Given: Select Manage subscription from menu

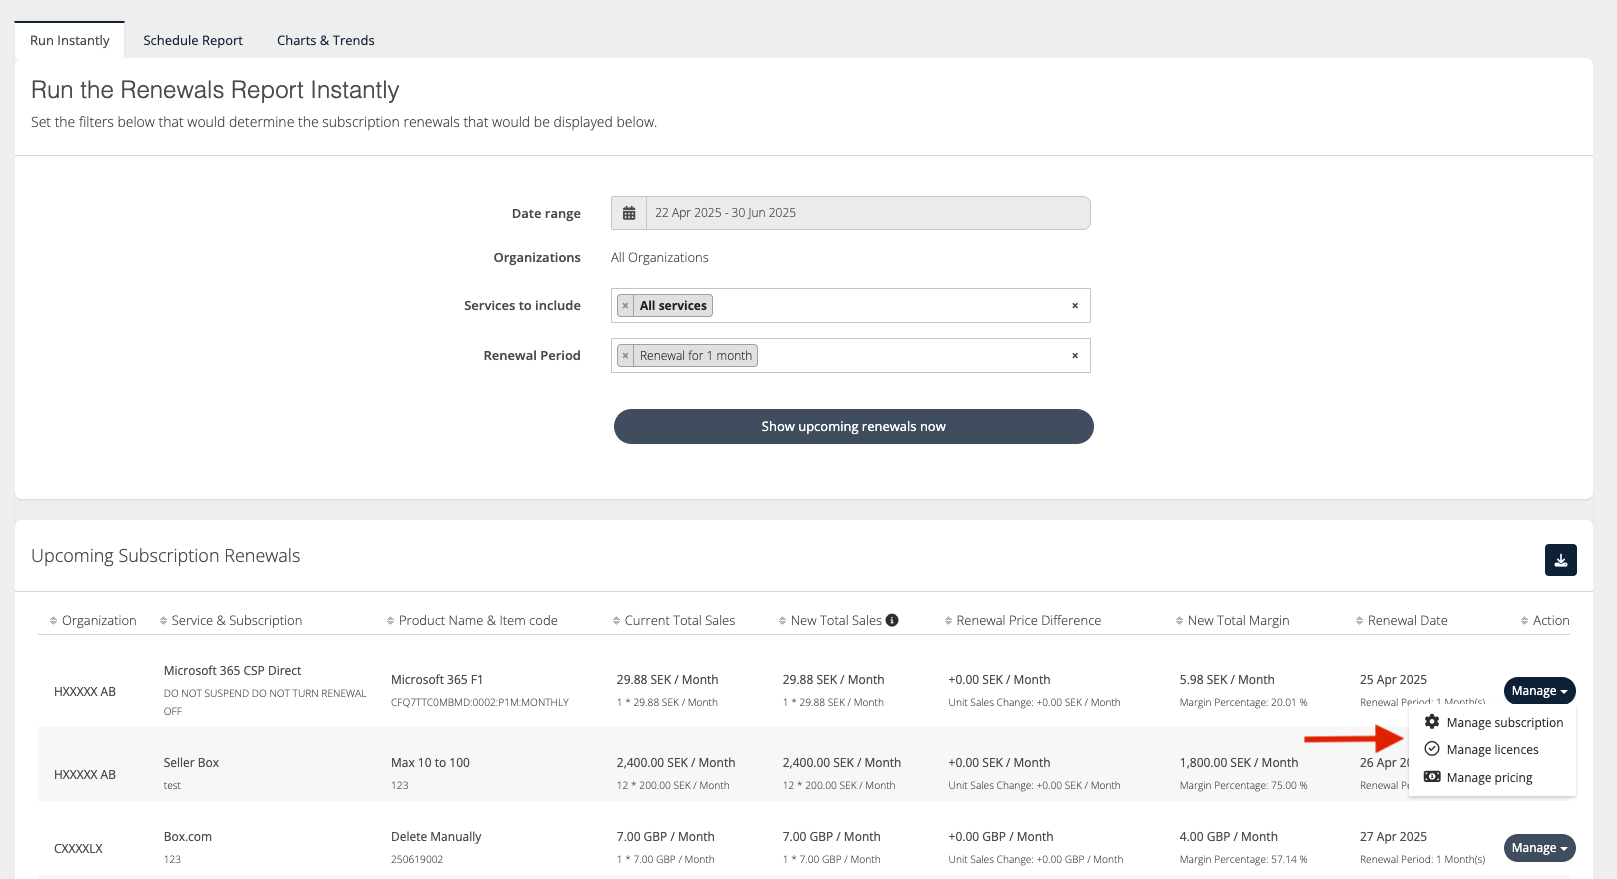Looking at the screenshot, I should pos(1504,723).
